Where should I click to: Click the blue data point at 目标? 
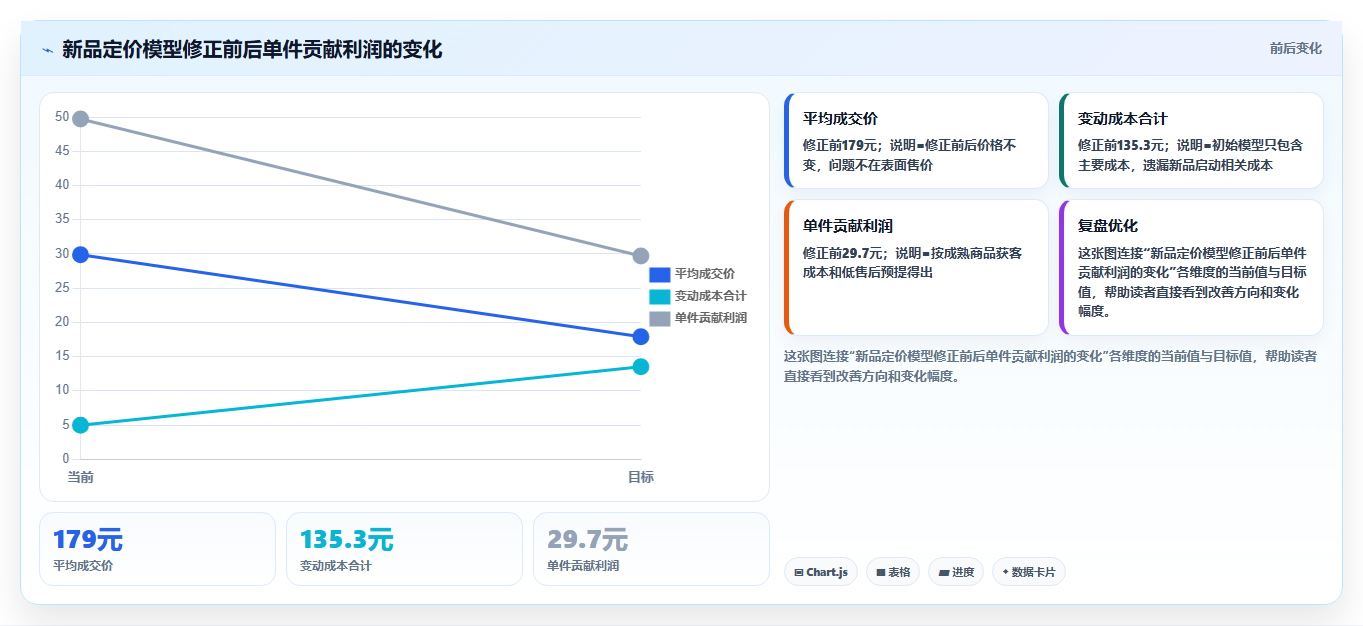[x=641, y=337]
